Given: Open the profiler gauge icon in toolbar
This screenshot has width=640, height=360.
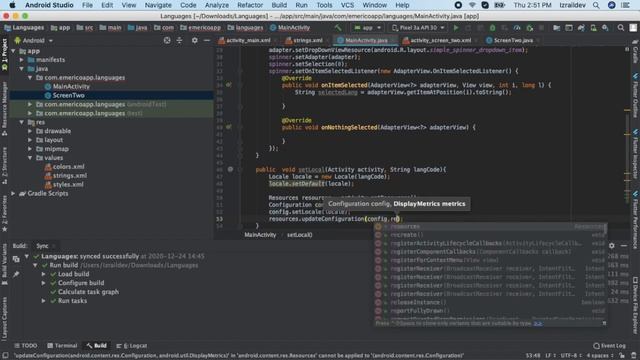Looking at the screenshot, I should coord(517,28).
